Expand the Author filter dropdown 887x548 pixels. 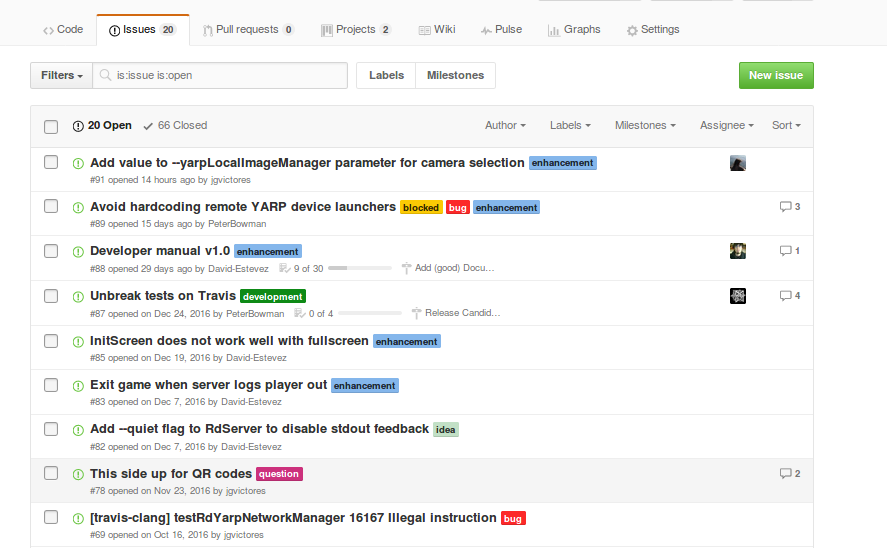[x=506, y=126]
